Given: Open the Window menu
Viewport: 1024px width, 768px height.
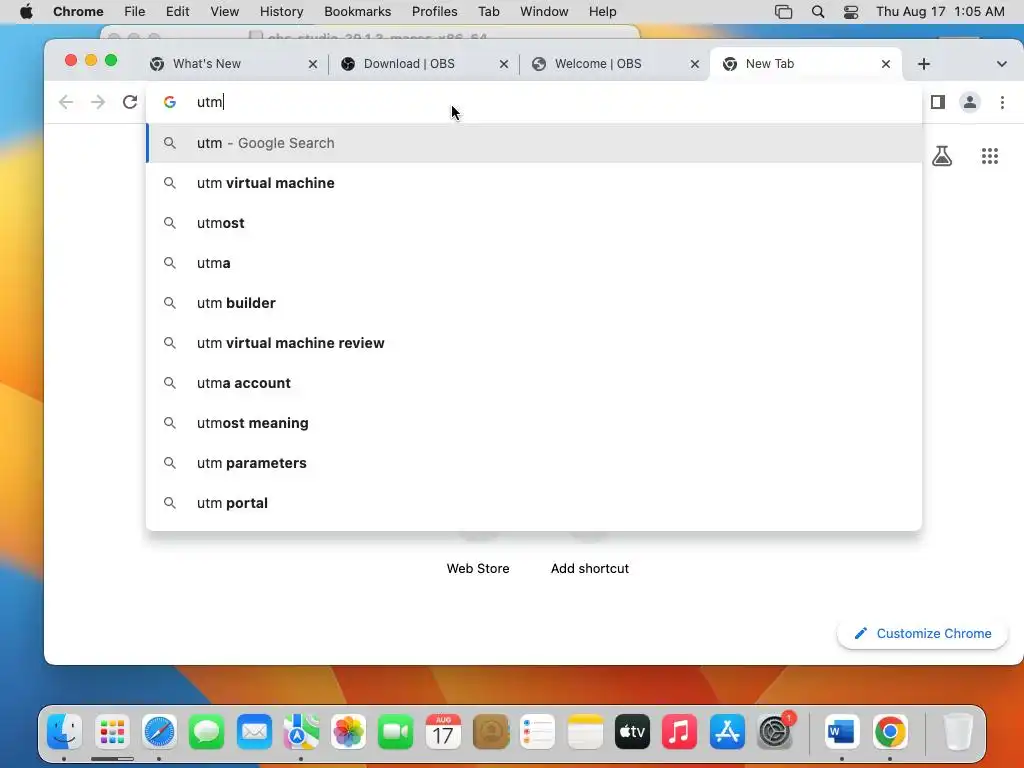Looking at the screenshot, I should pos(544,12).
